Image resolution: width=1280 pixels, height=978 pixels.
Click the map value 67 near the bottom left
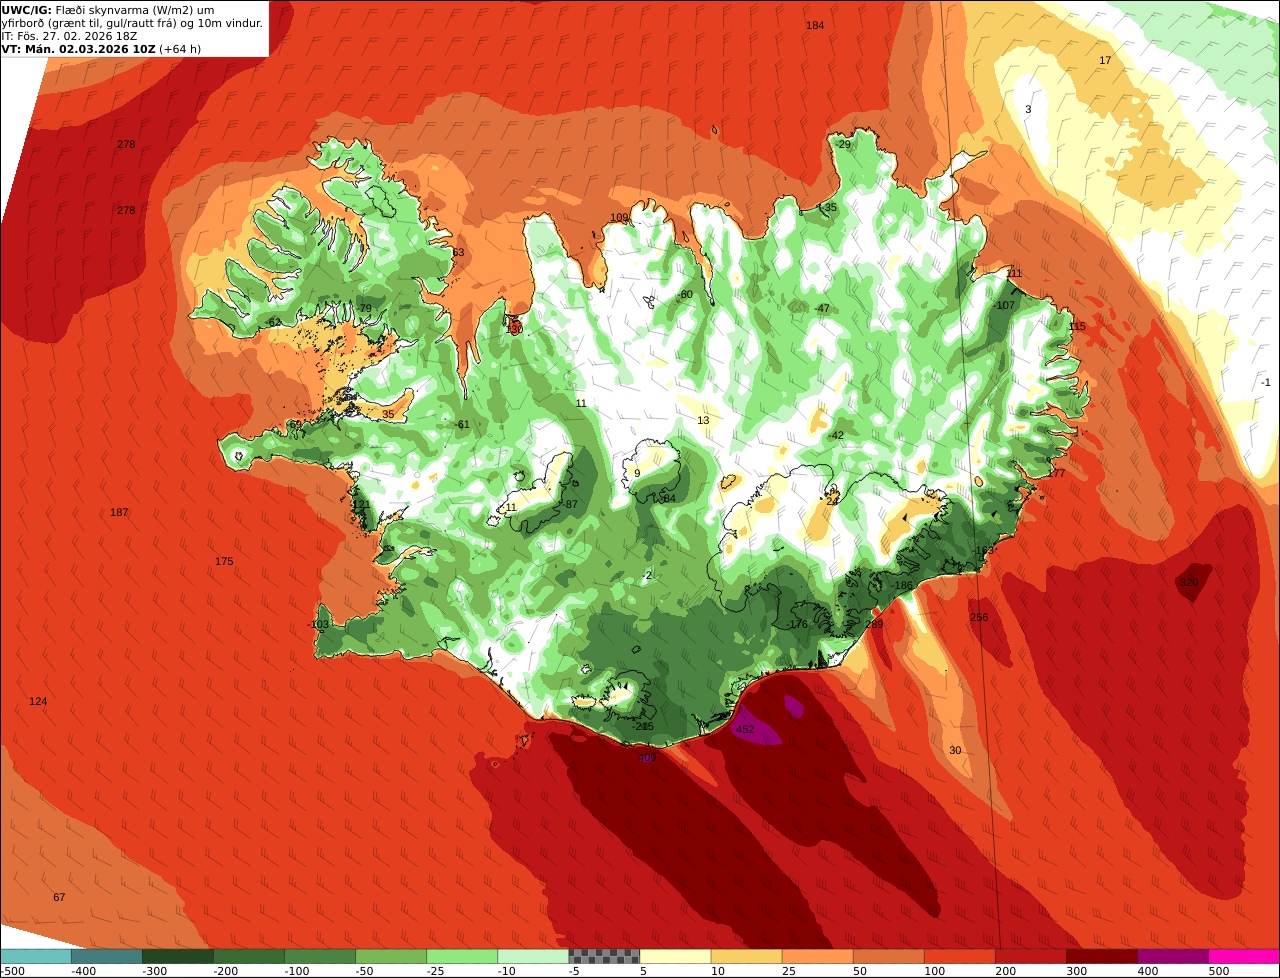(x=59, y=898)
